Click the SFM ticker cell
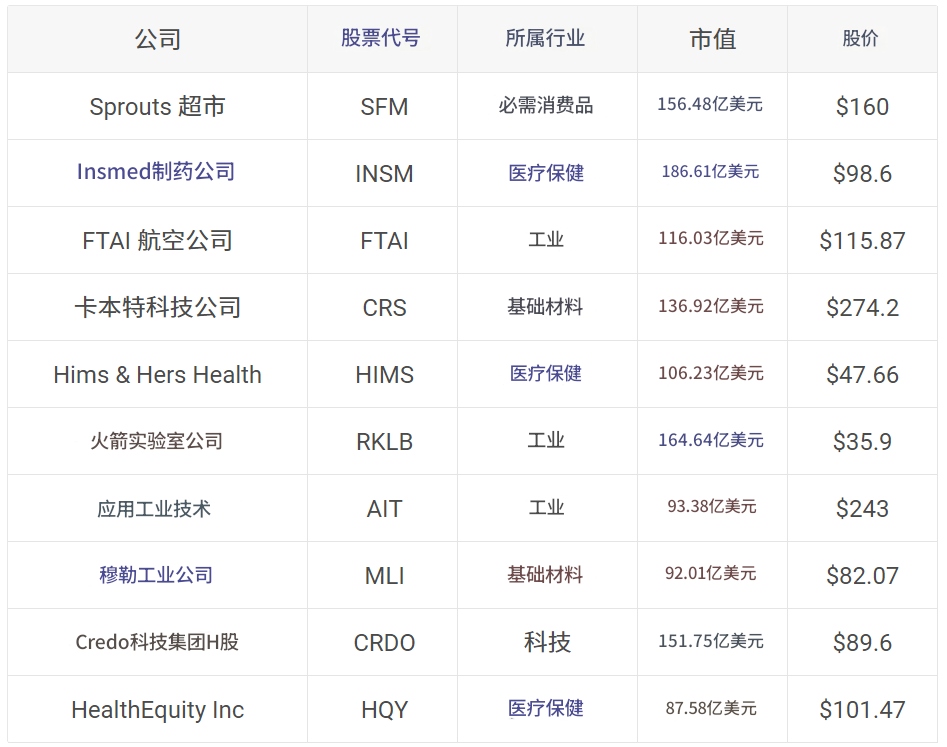 click(x=382, y=105)
